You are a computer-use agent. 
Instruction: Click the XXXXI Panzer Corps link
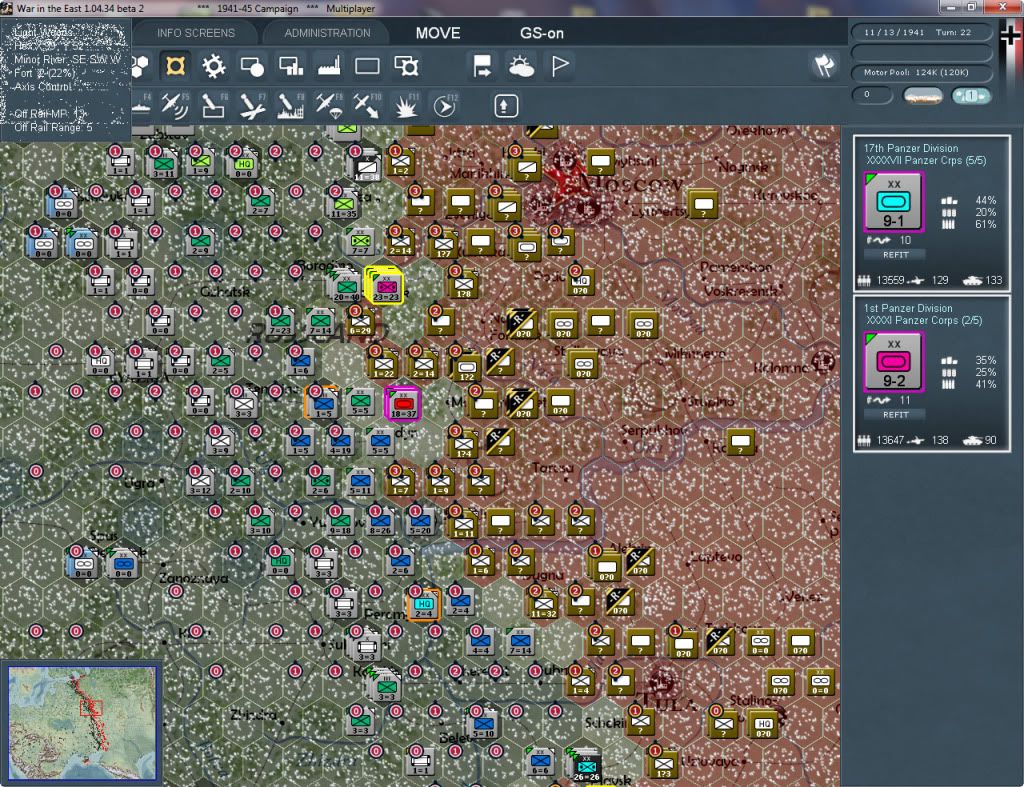(x=923, y=321)
